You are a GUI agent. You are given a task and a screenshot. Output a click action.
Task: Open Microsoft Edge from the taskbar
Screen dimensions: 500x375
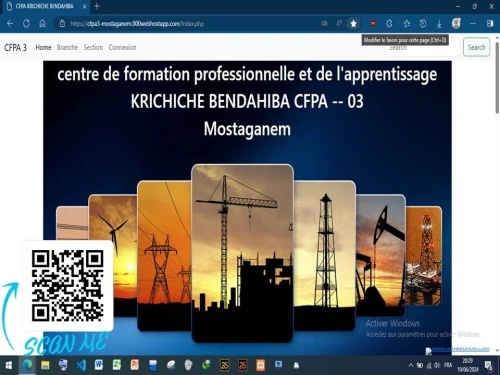tap(27, 365)
